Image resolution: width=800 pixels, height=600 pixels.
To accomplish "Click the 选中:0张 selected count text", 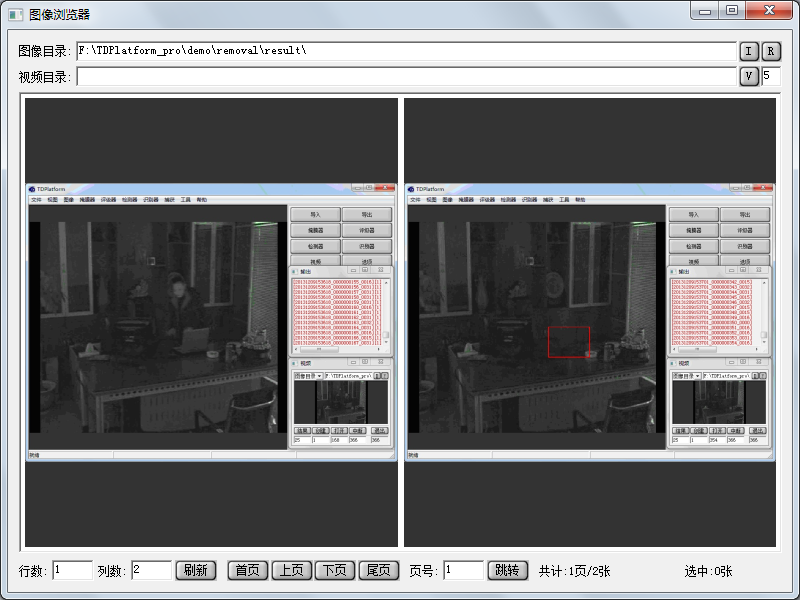I will (x=708, y=571).
